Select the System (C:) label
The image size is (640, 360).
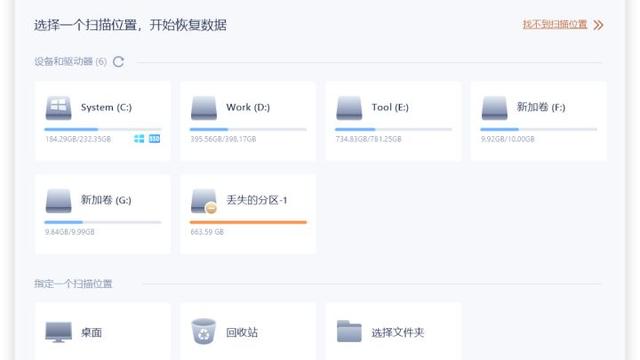coord(106,107)
